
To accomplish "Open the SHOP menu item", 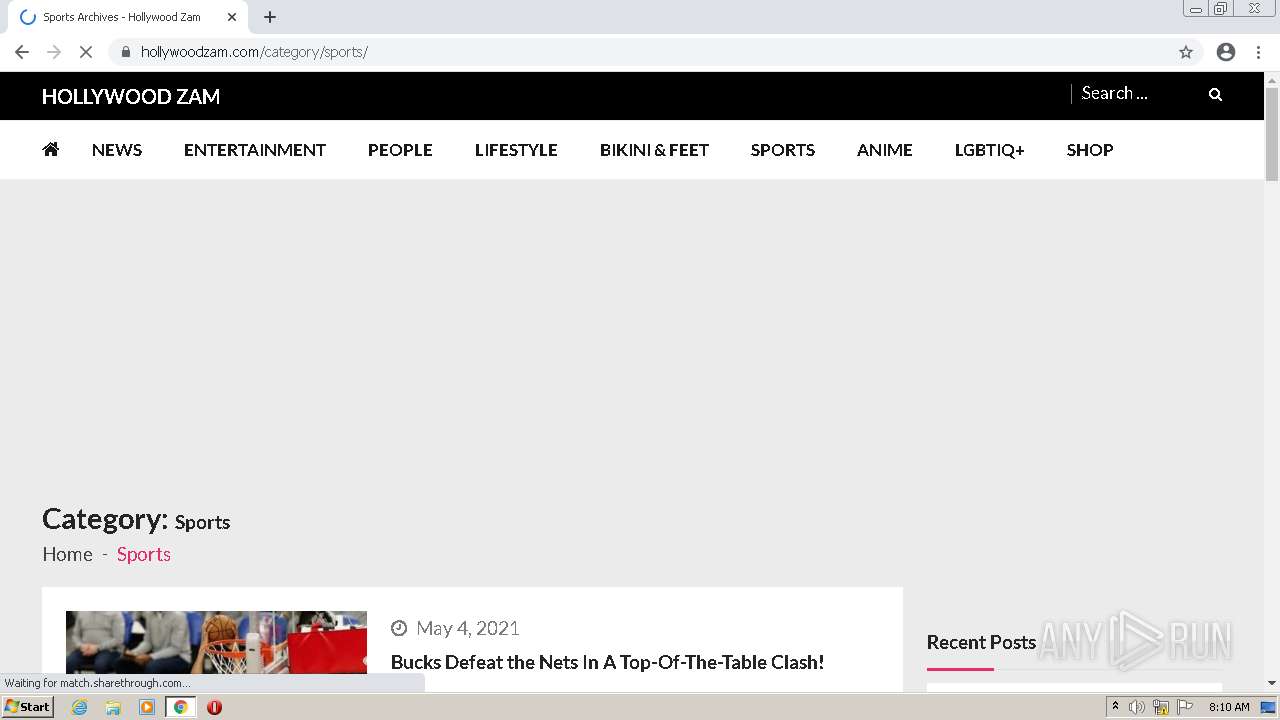I will [1090, 150].
